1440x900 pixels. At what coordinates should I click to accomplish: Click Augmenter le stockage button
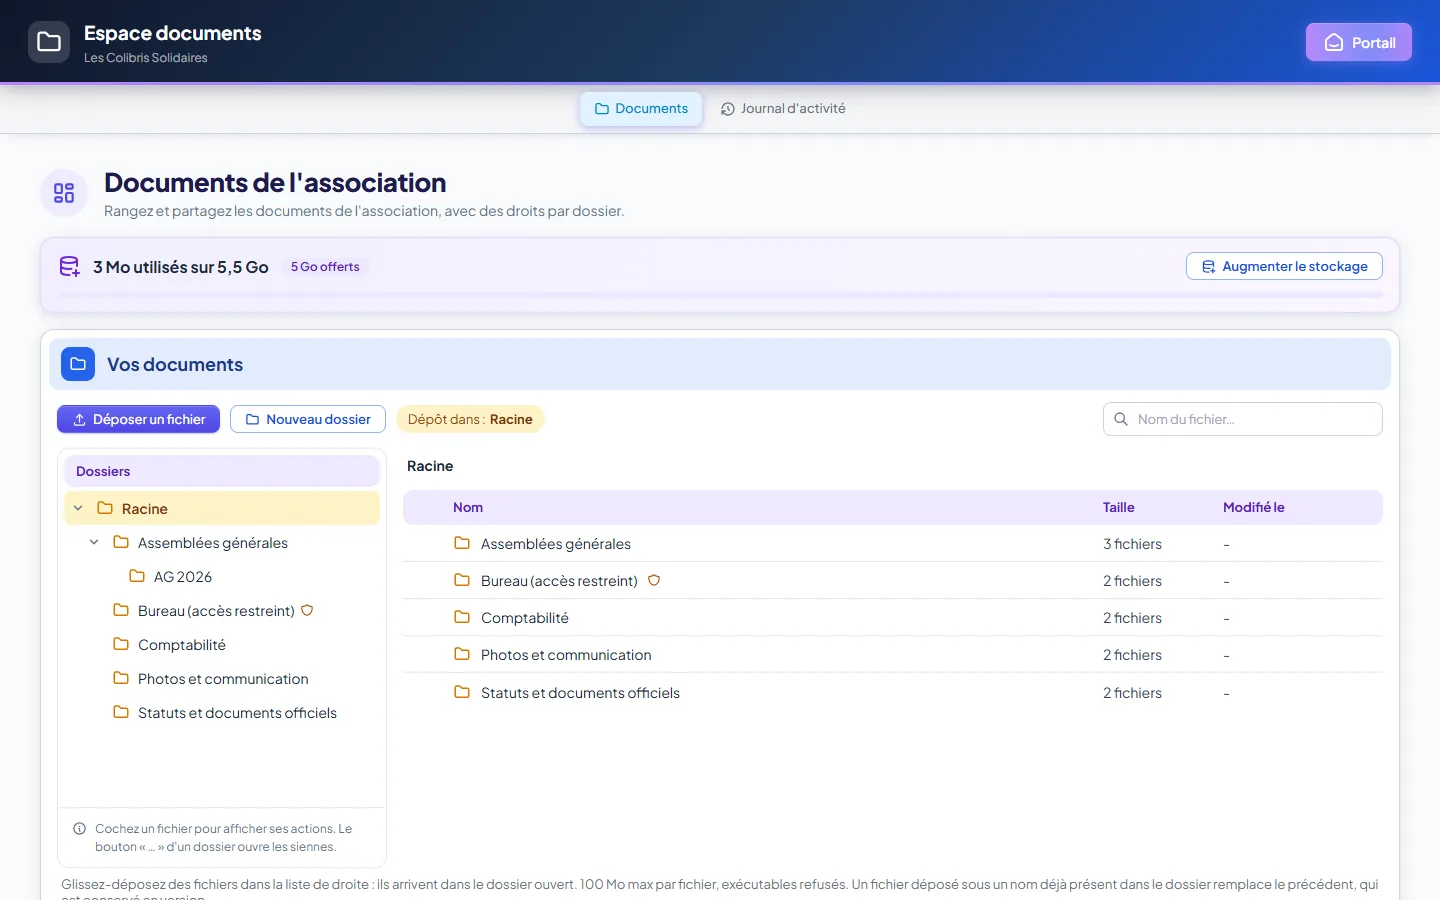coord(1284,266)
